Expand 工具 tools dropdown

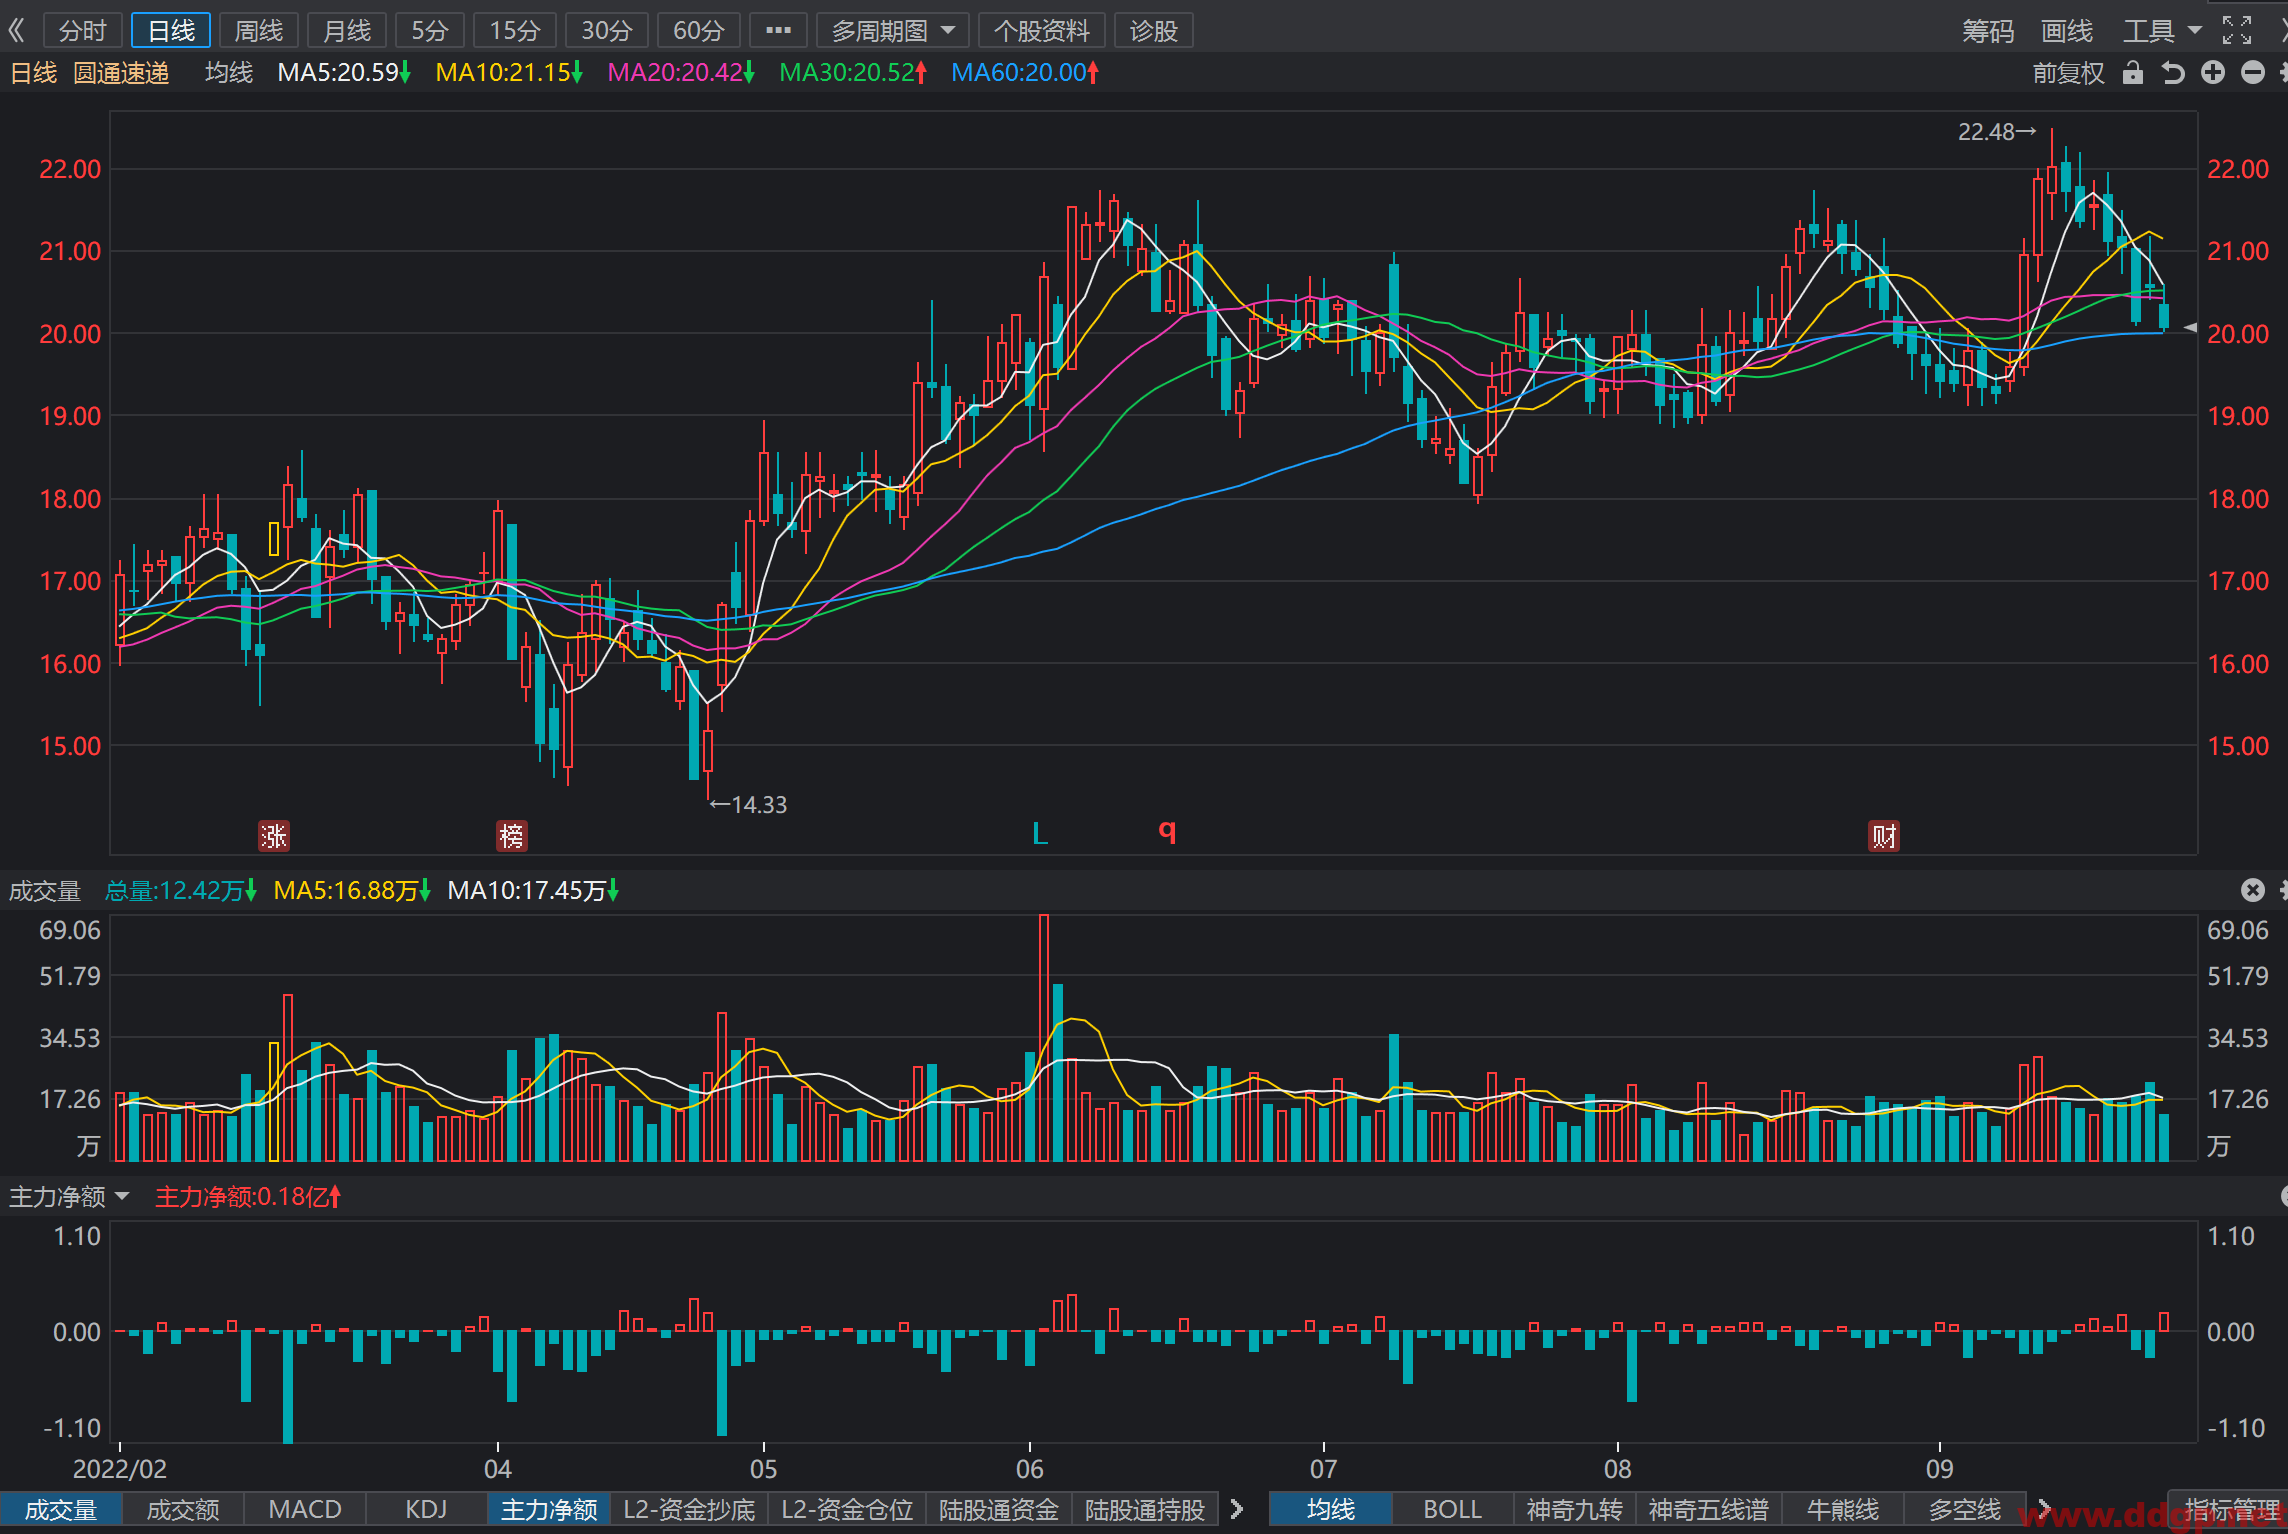pyautogui.click(x=2162, y=31)
